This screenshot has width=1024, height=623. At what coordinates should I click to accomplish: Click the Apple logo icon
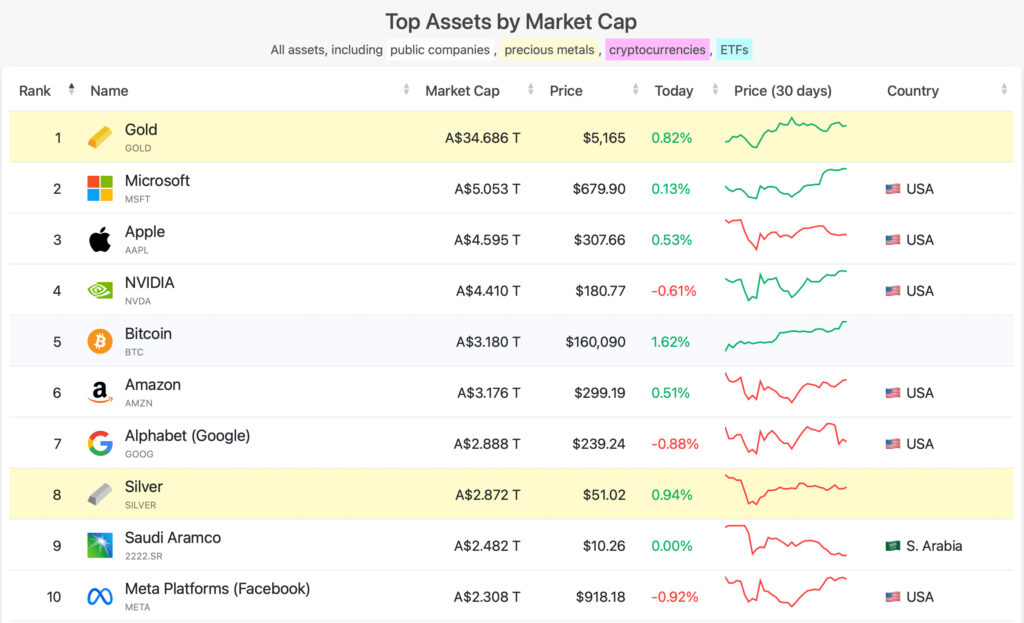[98, 238]
